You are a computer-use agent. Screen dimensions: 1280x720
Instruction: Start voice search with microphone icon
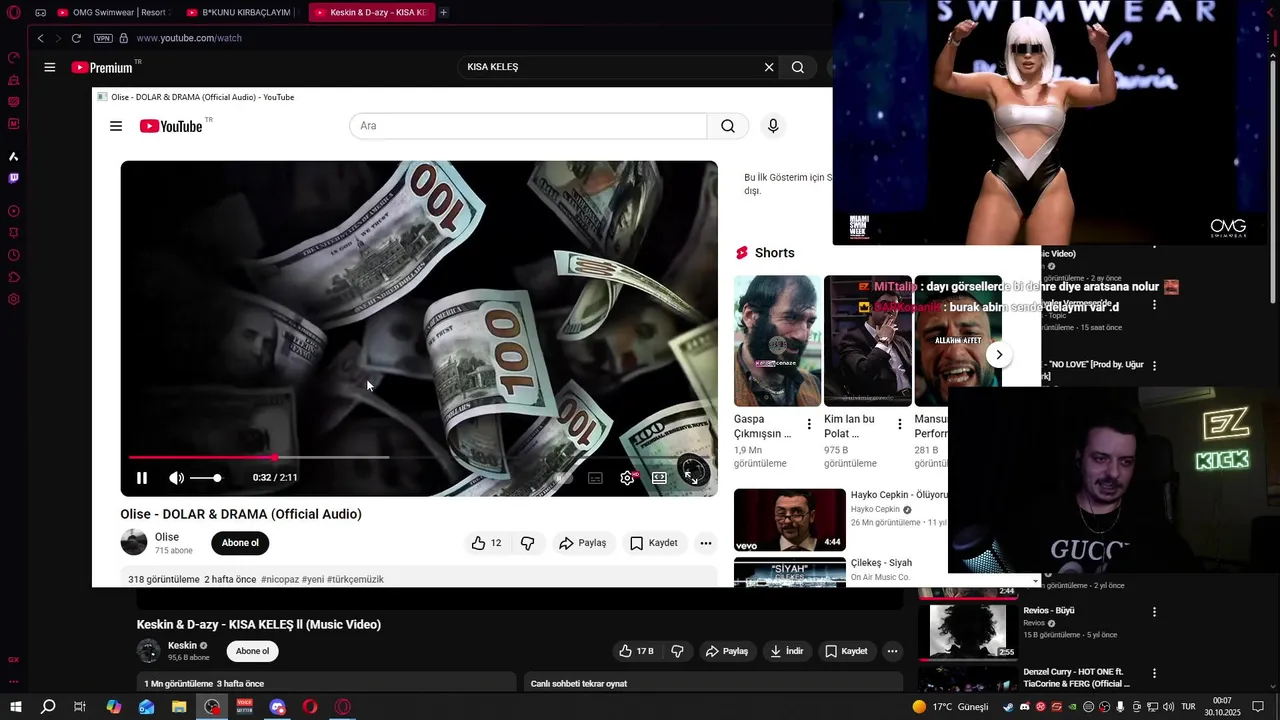click(773, 126)
